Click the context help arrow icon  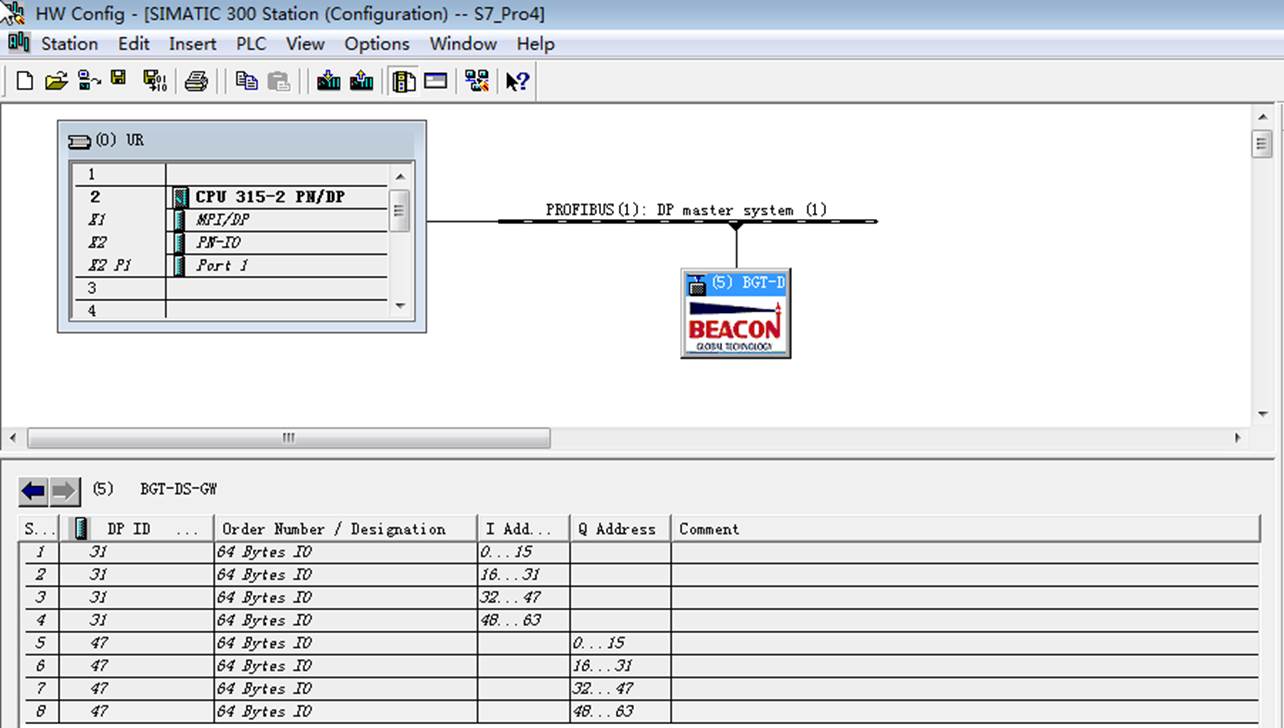point(517,82)
